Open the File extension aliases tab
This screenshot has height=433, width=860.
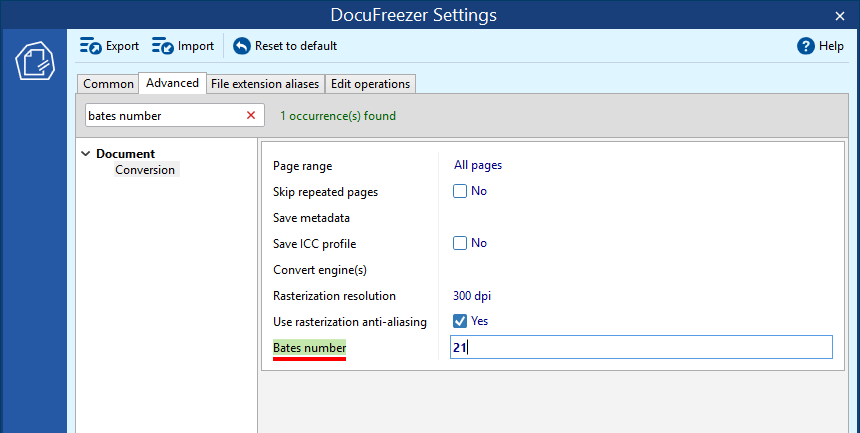(264, 84)
